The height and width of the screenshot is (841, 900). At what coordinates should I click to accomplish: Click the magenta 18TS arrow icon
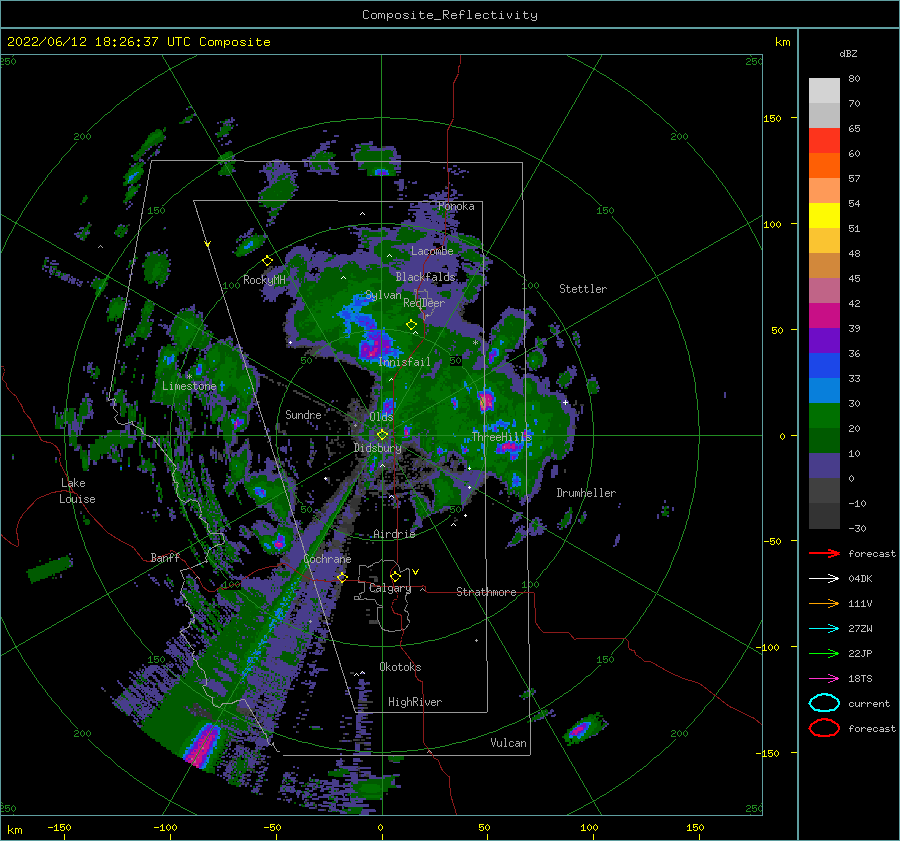[x=824, y=679]
